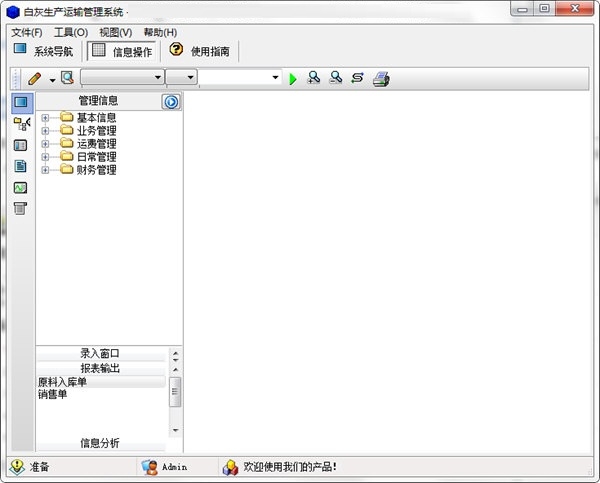Expand the 业务管理 tree node
Image resolution: width=600 pixels, height=483 pixels.
(x=45, y=131)
